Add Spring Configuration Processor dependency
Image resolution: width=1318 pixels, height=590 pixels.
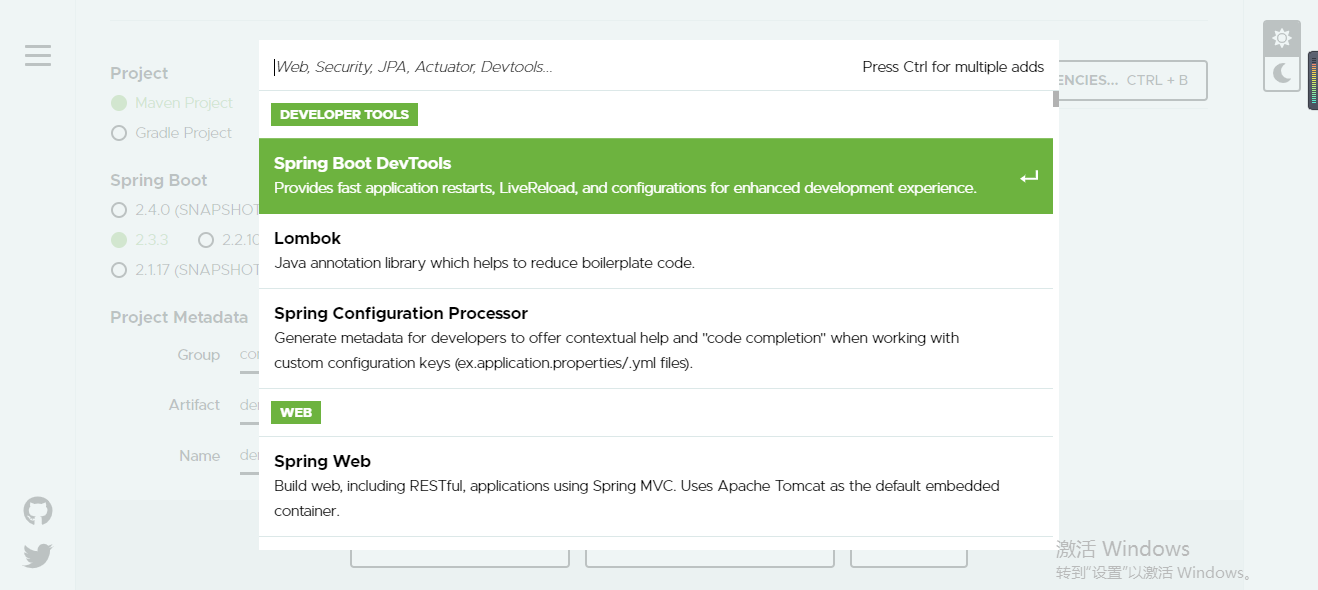point(656,339)
